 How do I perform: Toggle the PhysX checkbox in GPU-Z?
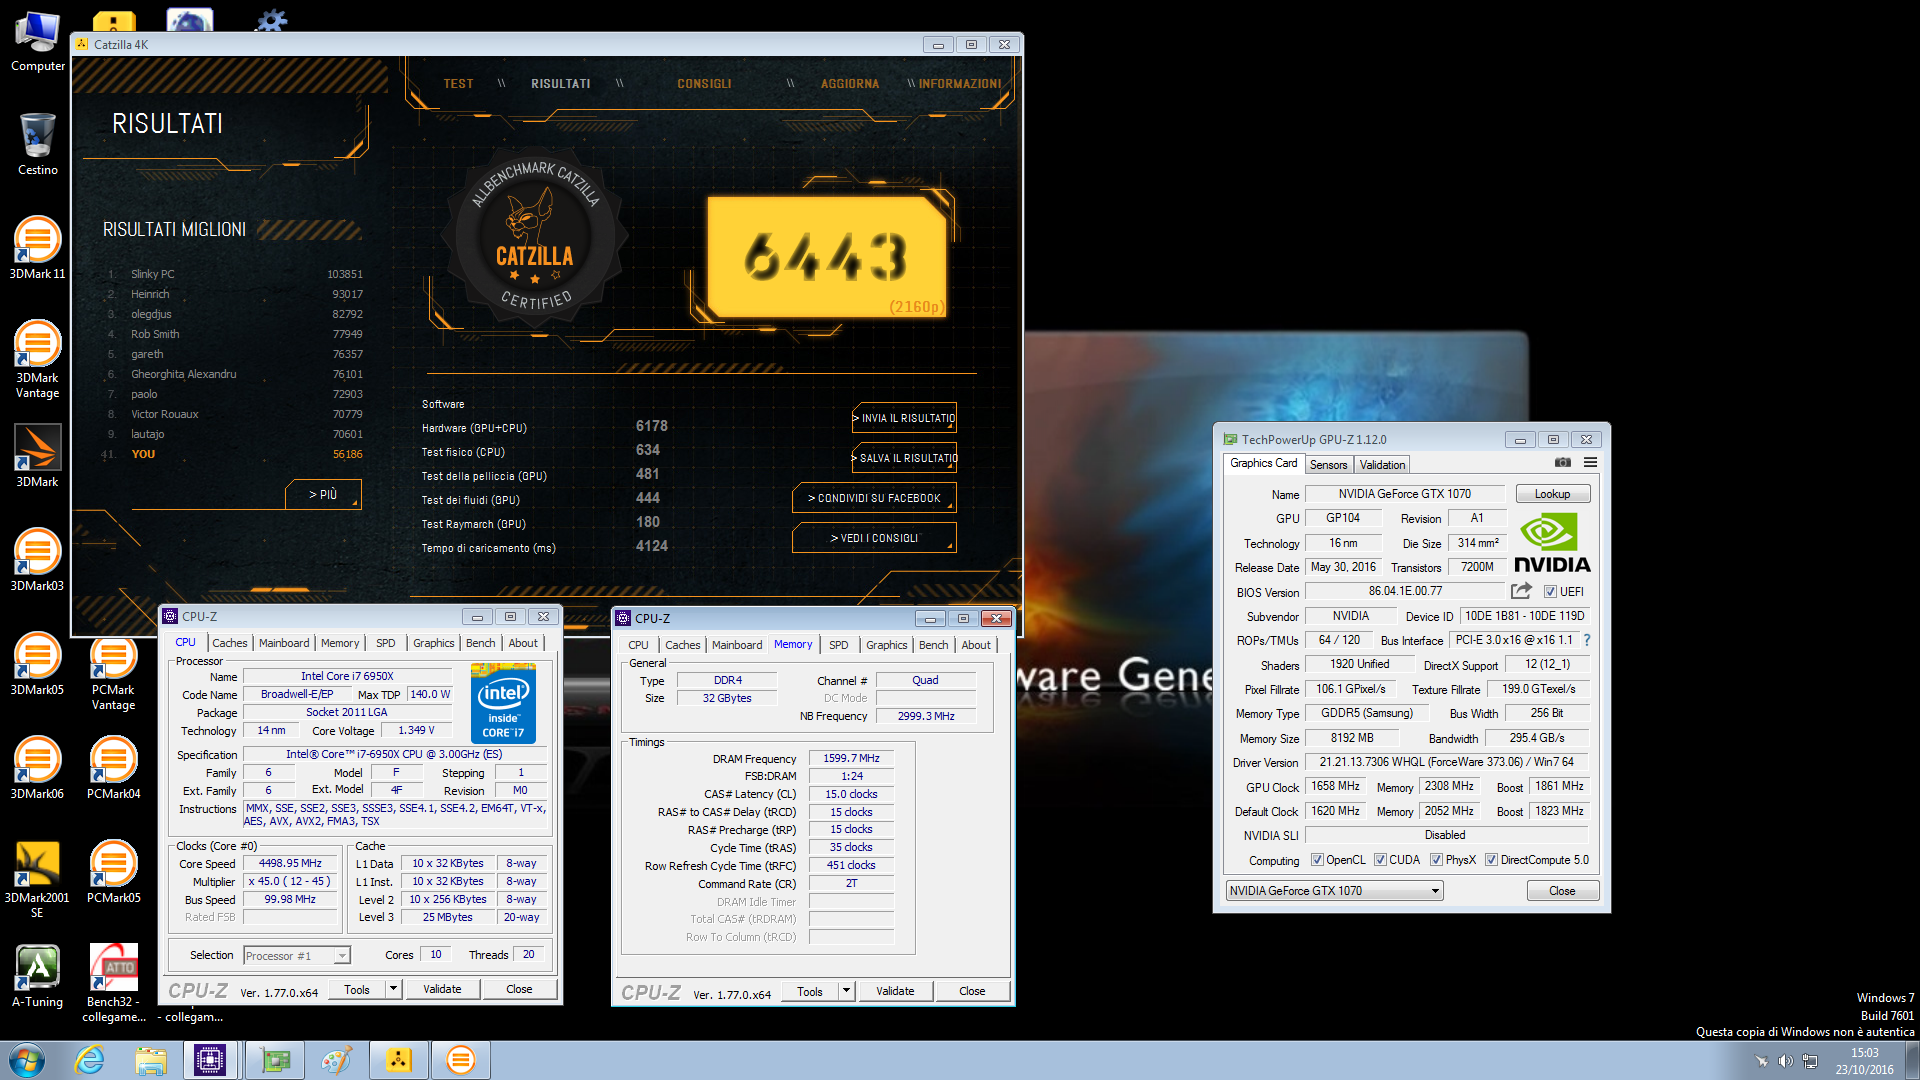point(1436,860)
